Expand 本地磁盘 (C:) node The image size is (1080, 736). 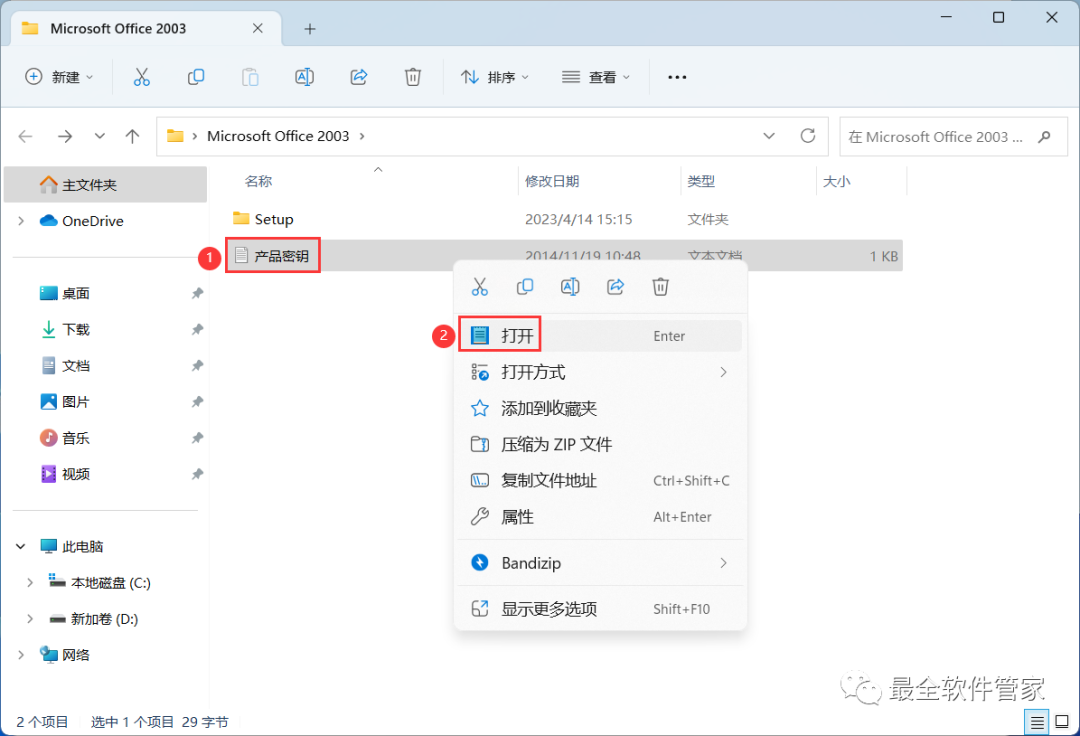pyautogui.click(x=30, y=583)
